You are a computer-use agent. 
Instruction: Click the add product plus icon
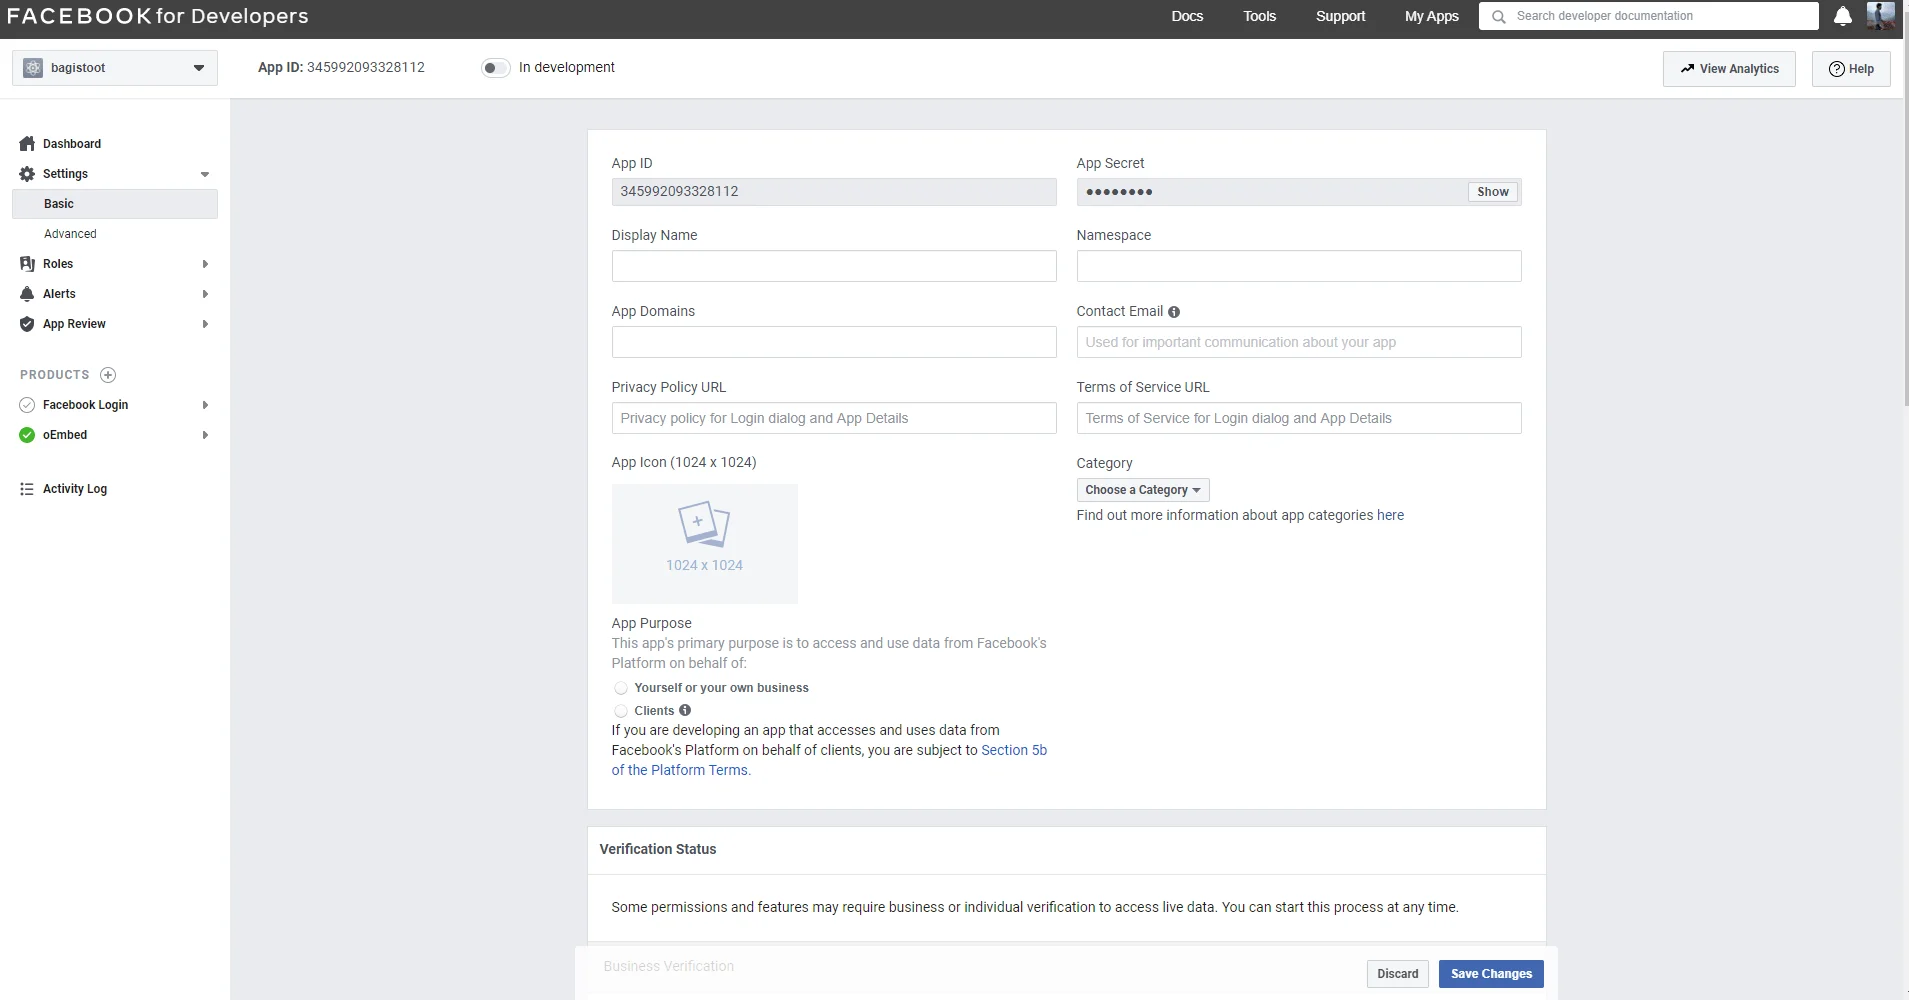(x=108, y=375)
